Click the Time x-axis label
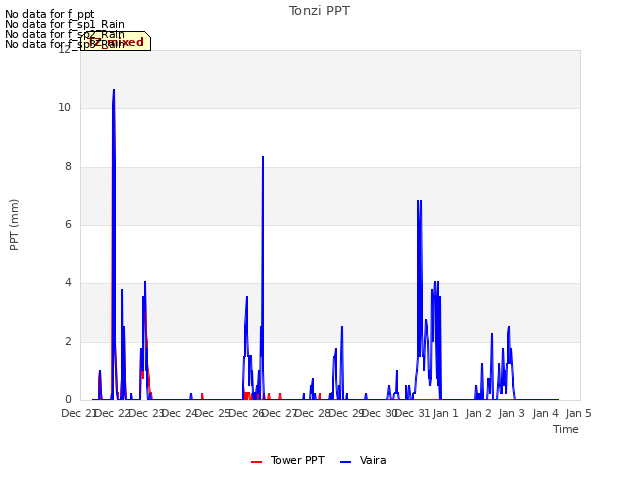Screen dimensions: 640x480 click(x=566, y=429)
